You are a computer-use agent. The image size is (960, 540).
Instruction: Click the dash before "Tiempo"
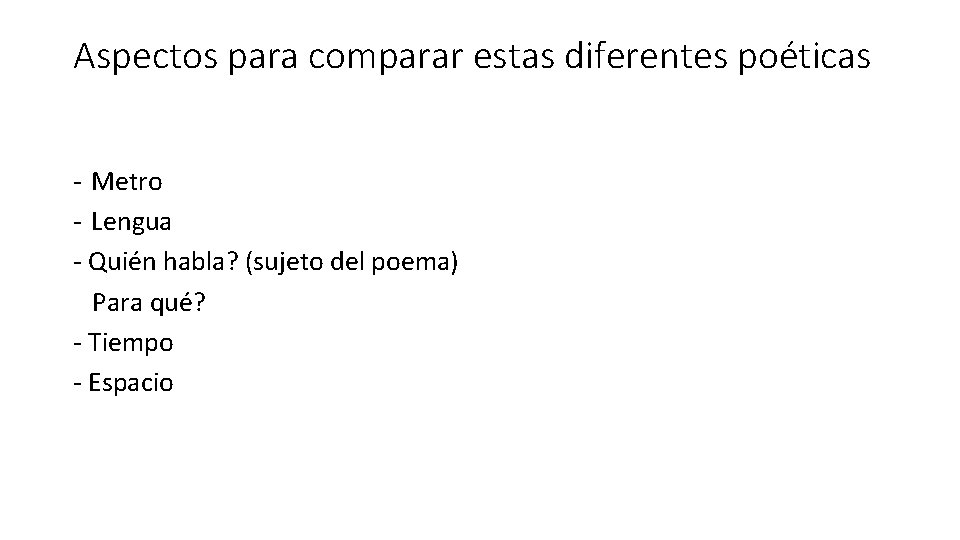[x=78, y=343]
